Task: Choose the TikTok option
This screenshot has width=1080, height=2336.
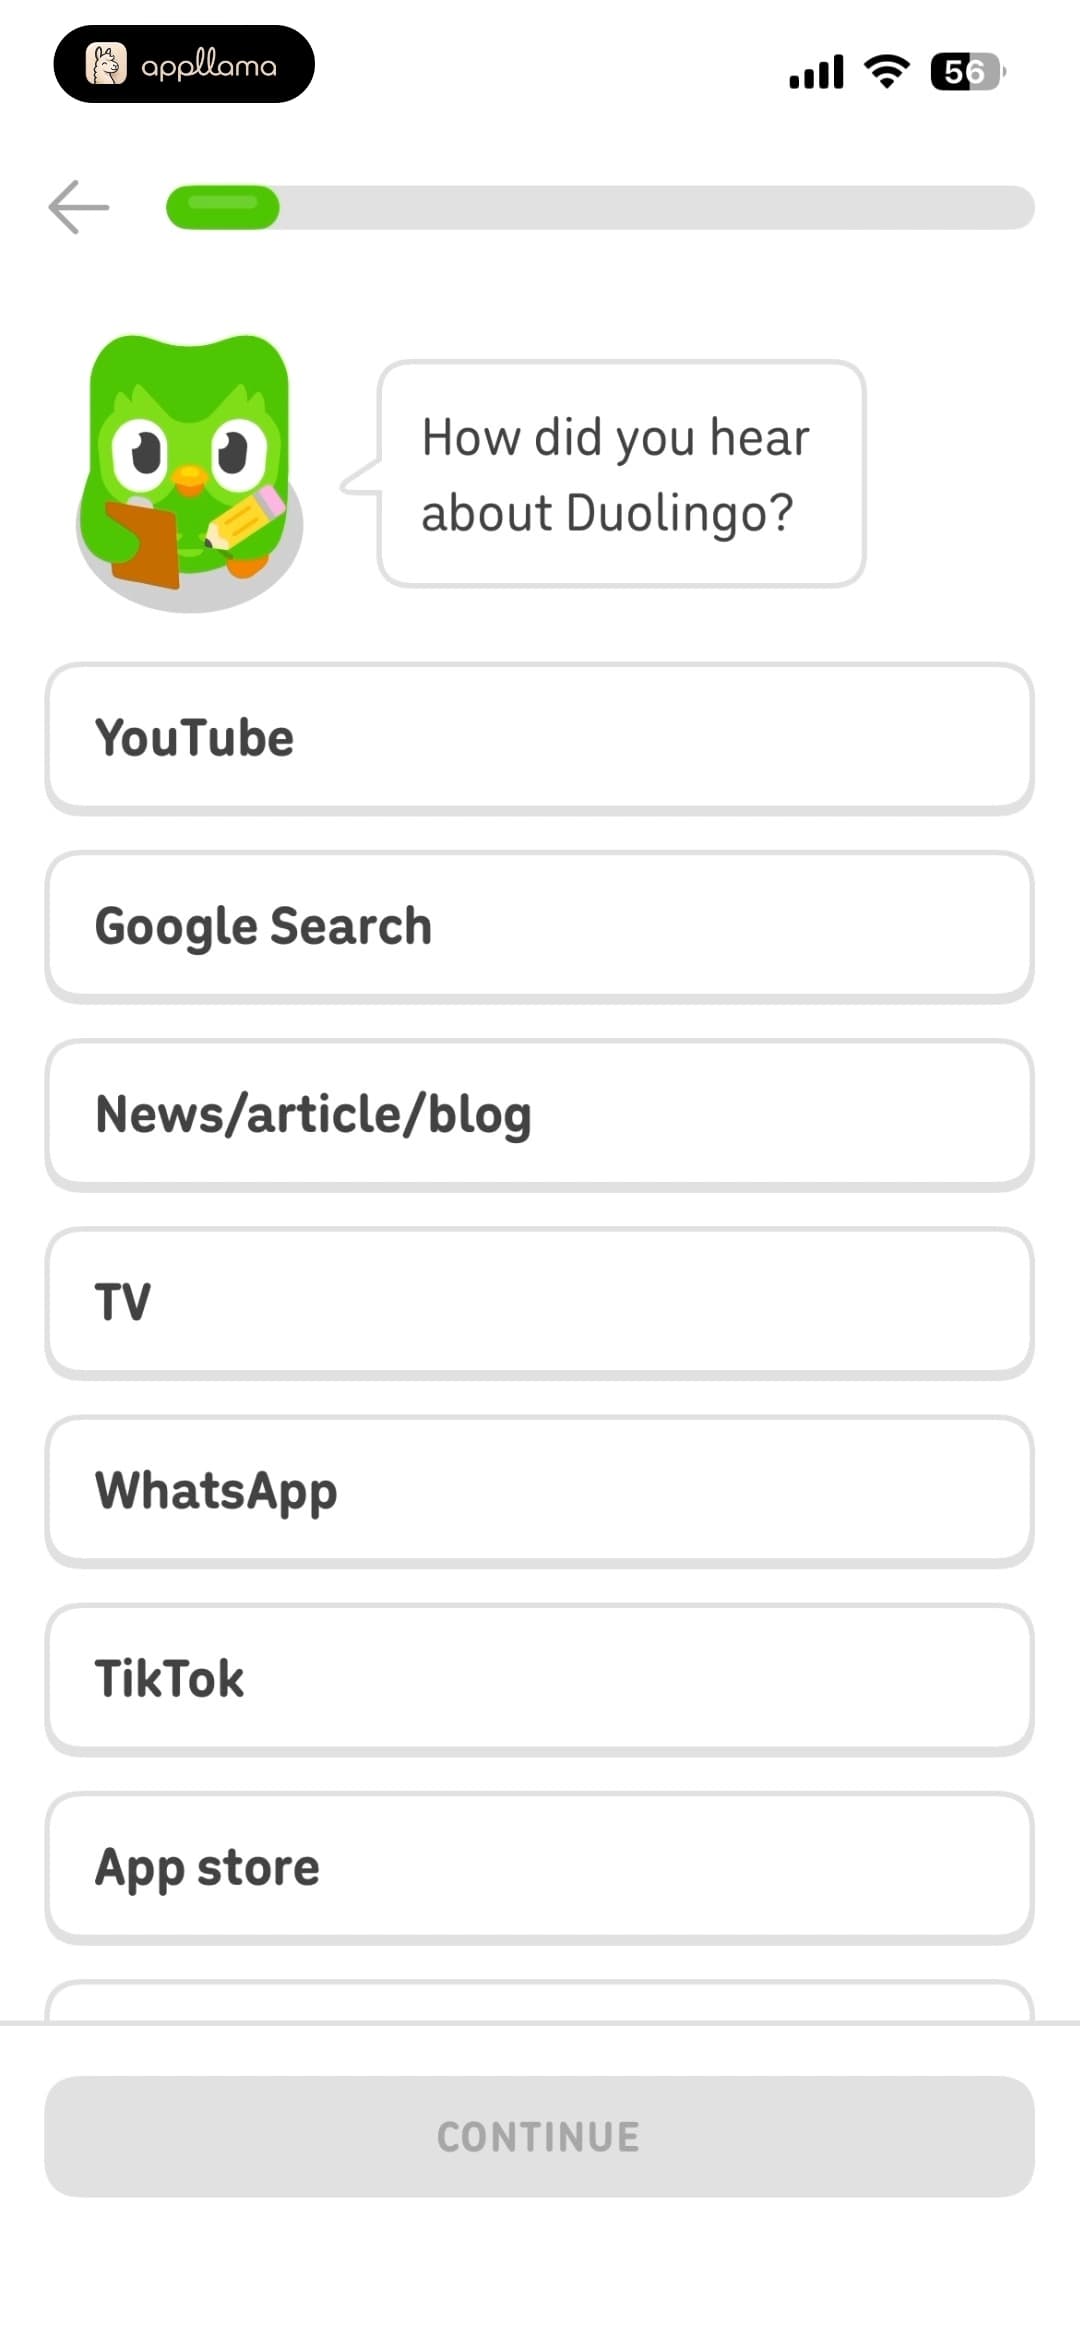Action: pyautogui.click(x=540, y=1678)
